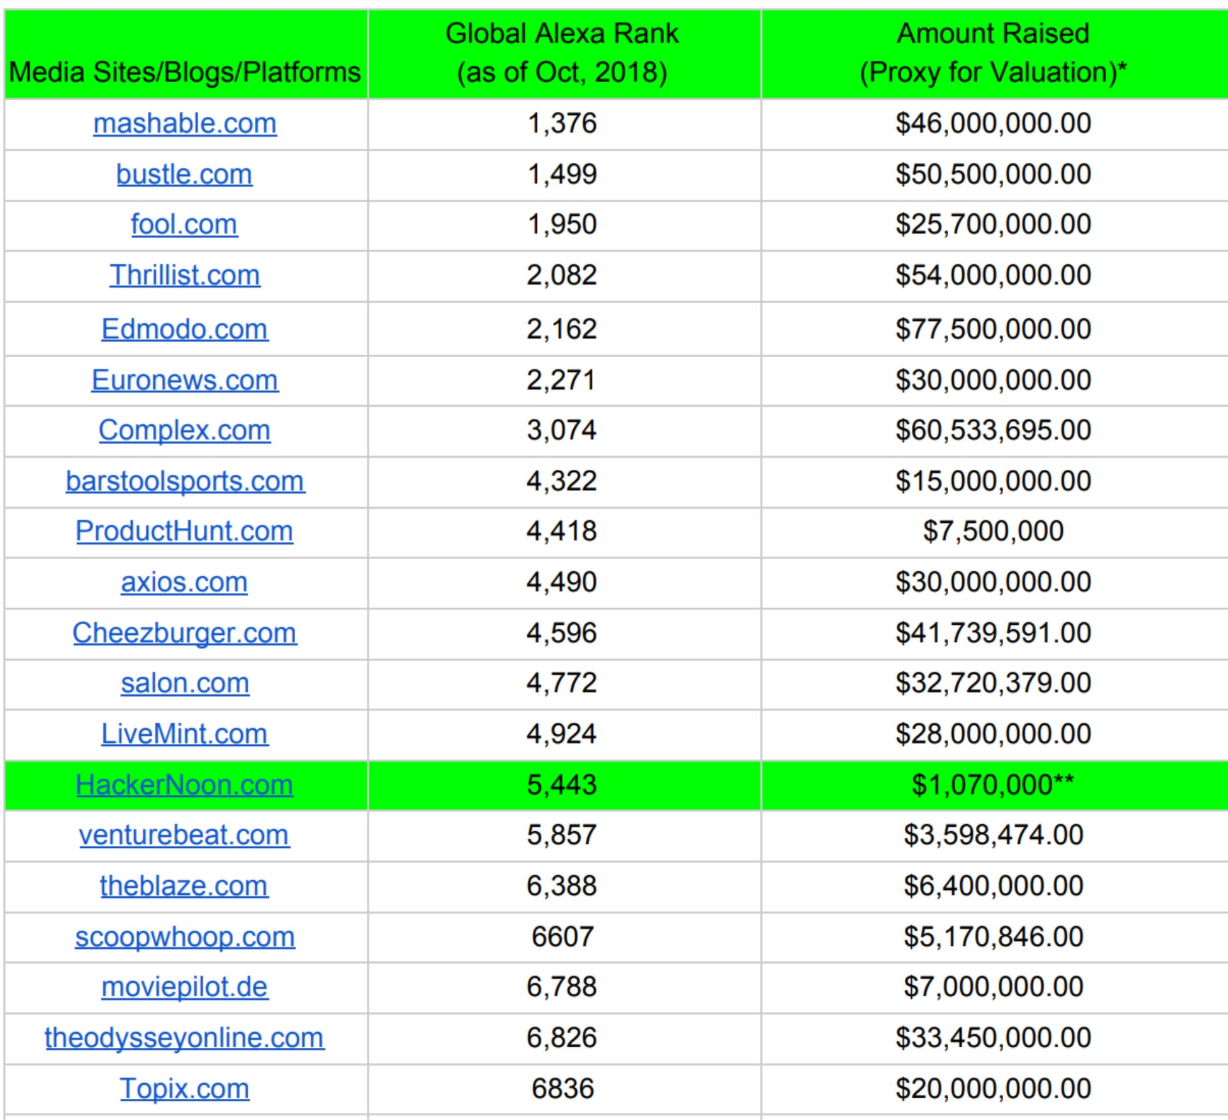Select the amount cell $5,170,846.00

coord(994,937)
